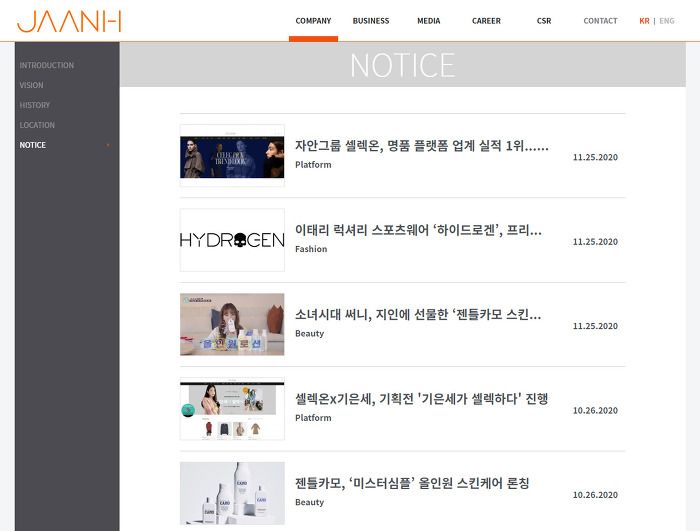Click the 11.25.2020 date of the 써니 article
Screen dimensions: 700x531
(596, 326)
